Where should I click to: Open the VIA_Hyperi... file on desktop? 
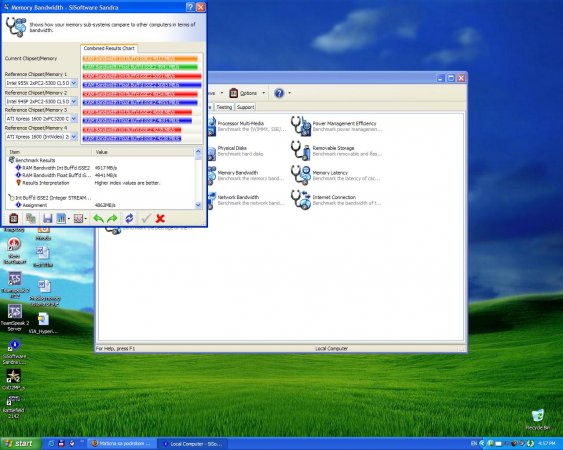pyautogui.click(x=43, y=323)
